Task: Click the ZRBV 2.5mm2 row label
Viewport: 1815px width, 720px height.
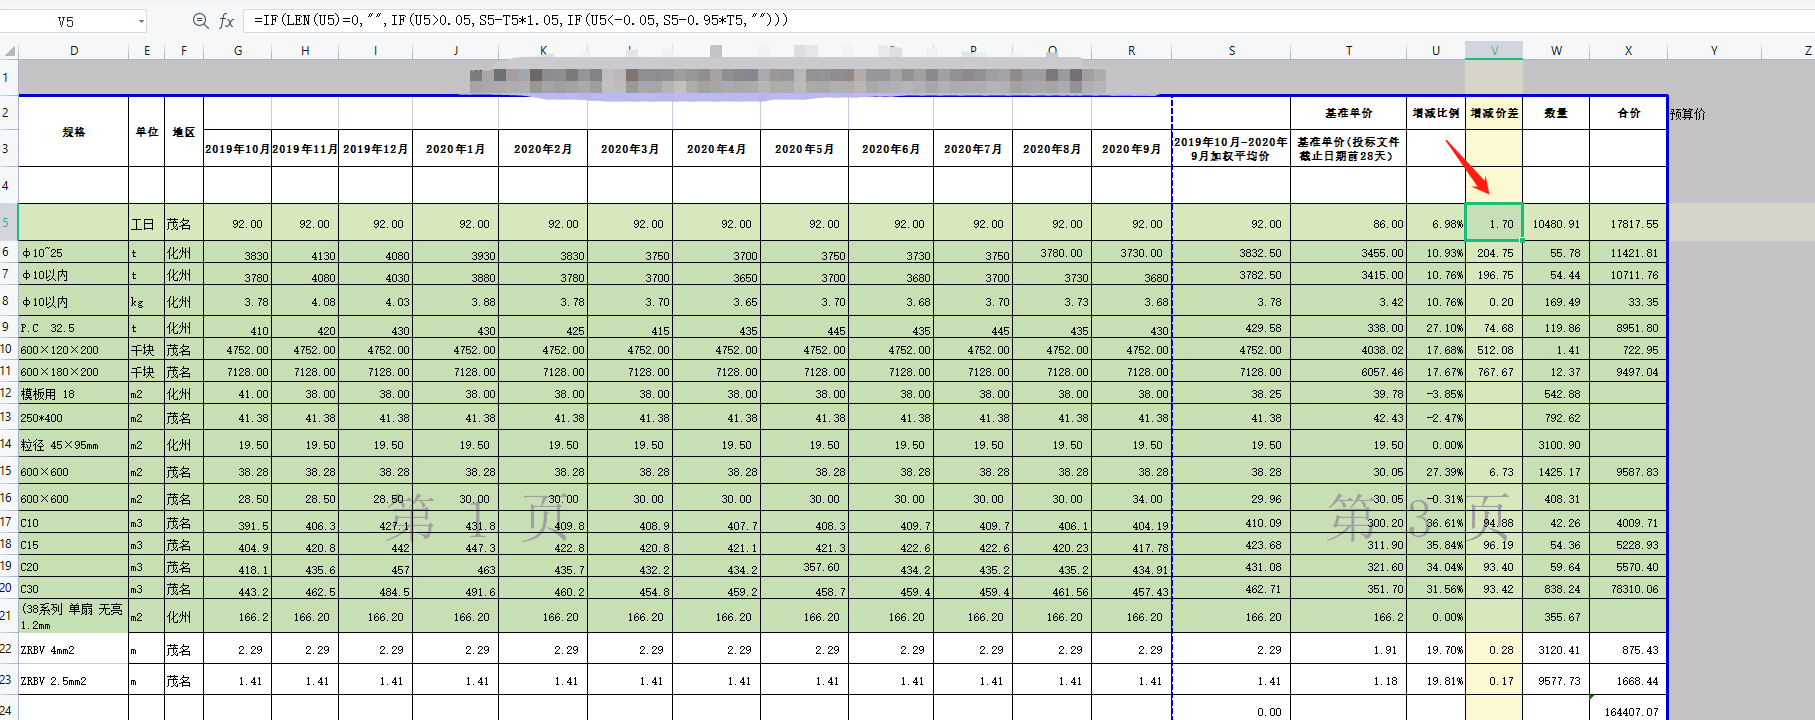Action: tap(74, 681)
